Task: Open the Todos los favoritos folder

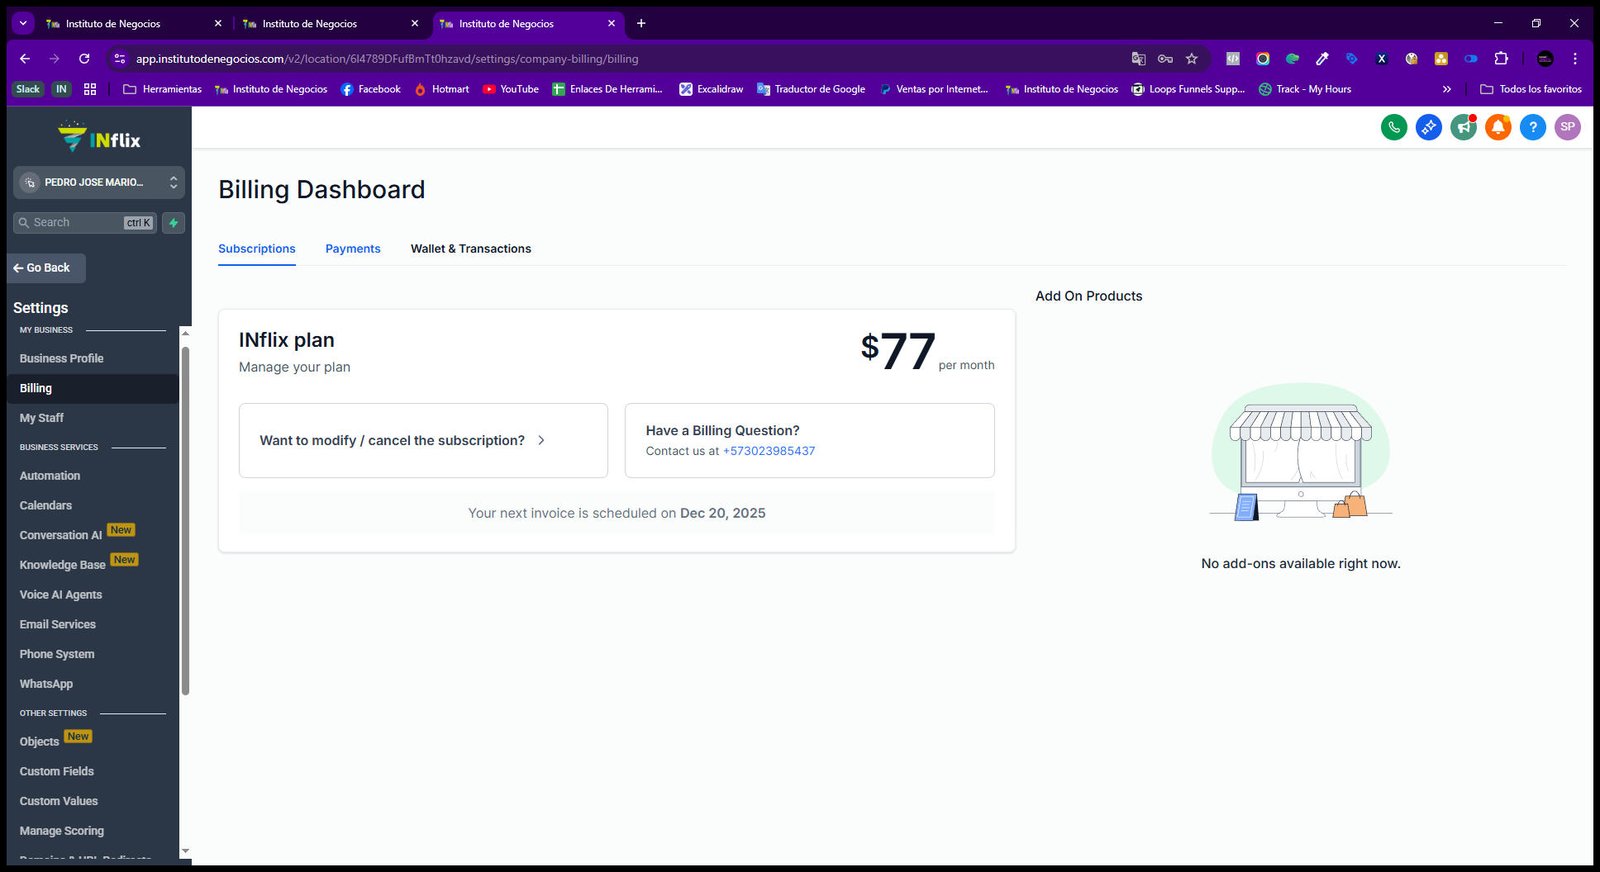Action: point(1531,89)
